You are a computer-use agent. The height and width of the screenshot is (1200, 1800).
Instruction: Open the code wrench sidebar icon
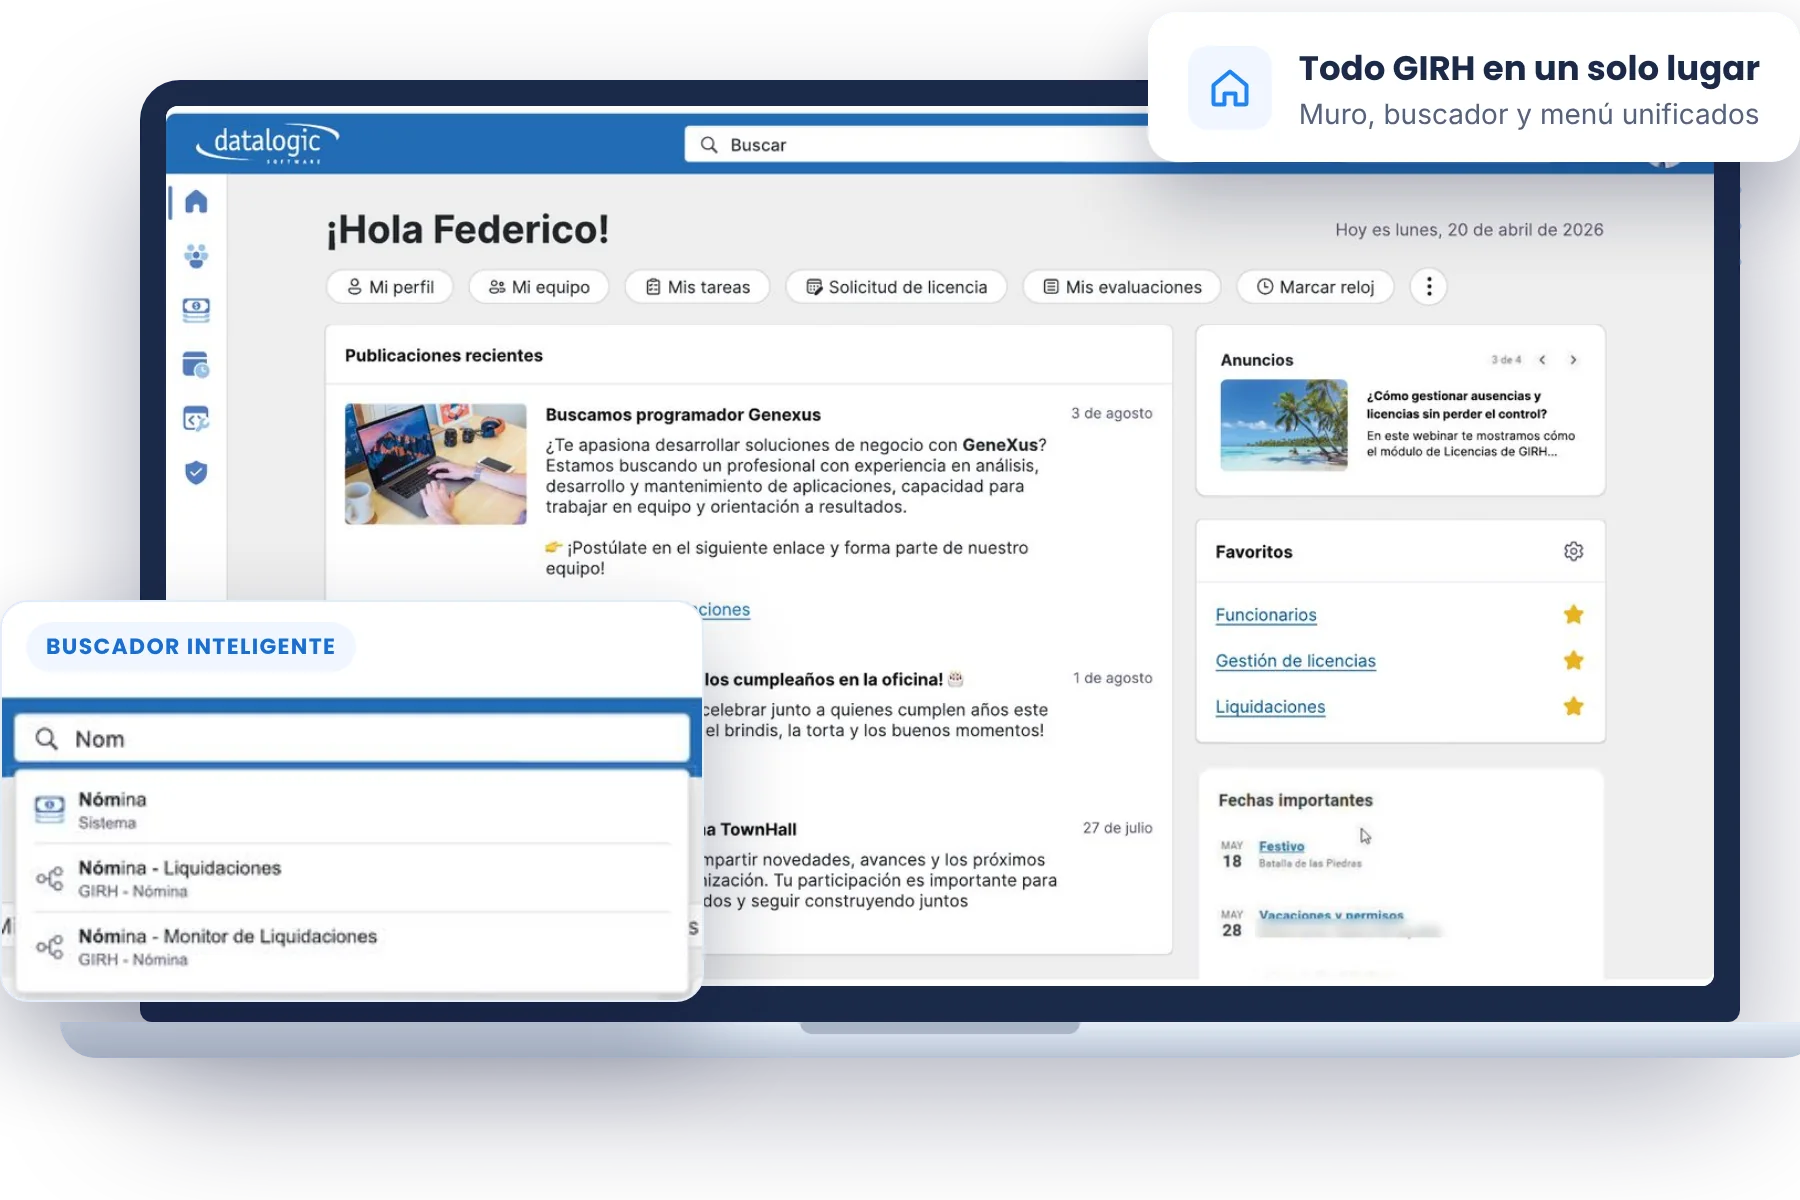[x=196, y=419]
